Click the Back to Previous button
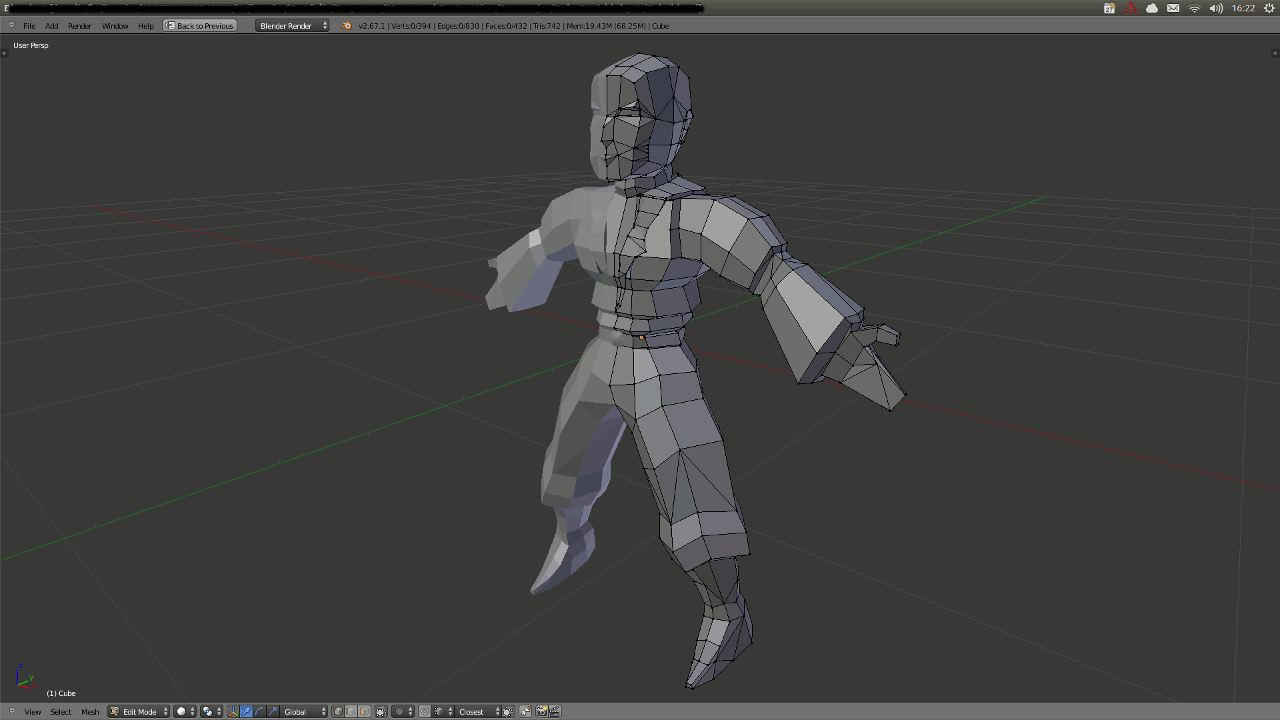 click(200, 26)
